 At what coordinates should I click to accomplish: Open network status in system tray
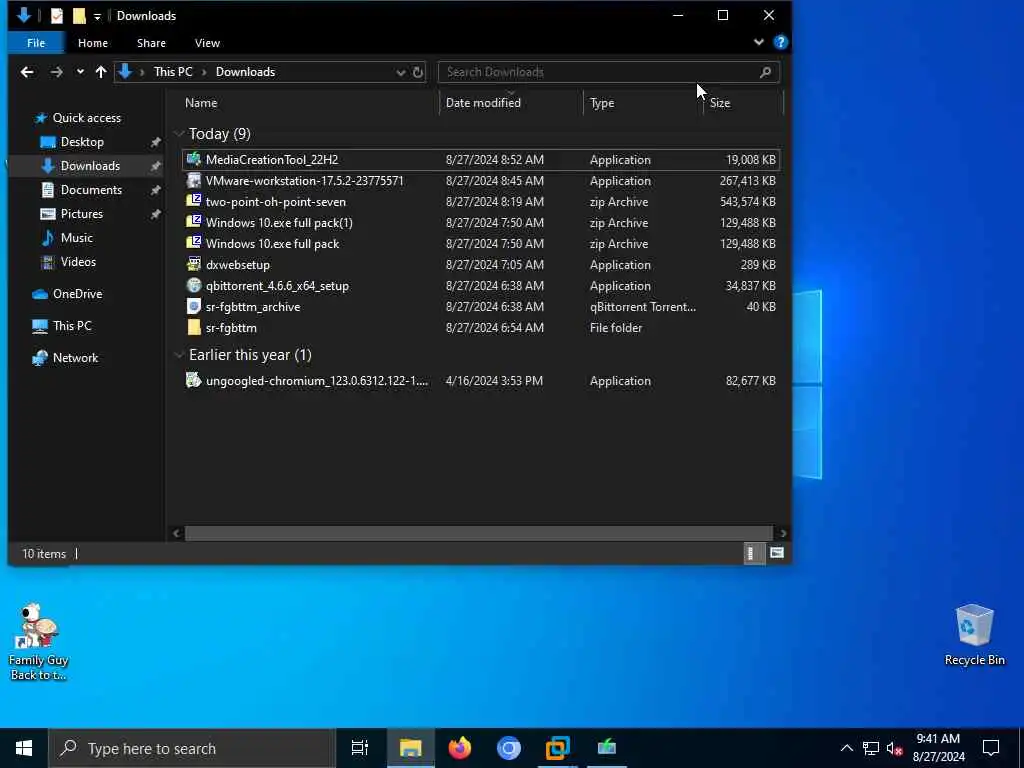[871, 748]
